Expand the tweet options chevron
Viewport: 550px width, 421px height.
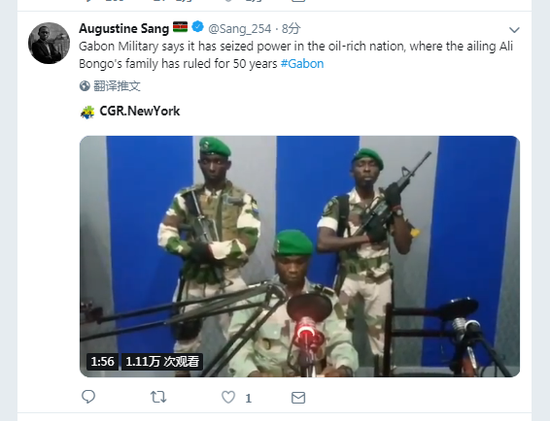[514, 30]
